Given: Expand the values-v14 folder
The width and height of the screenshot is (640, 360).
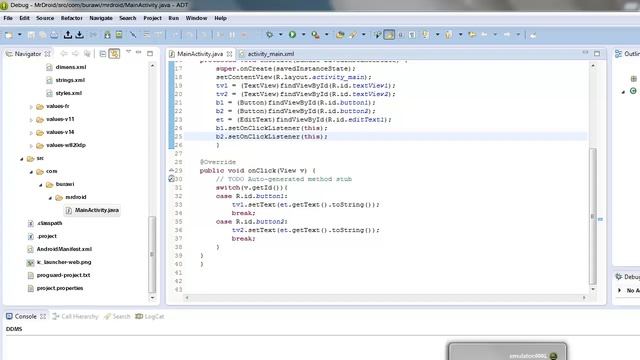Looking at the screenshot, I should click(x=31, y=133).
